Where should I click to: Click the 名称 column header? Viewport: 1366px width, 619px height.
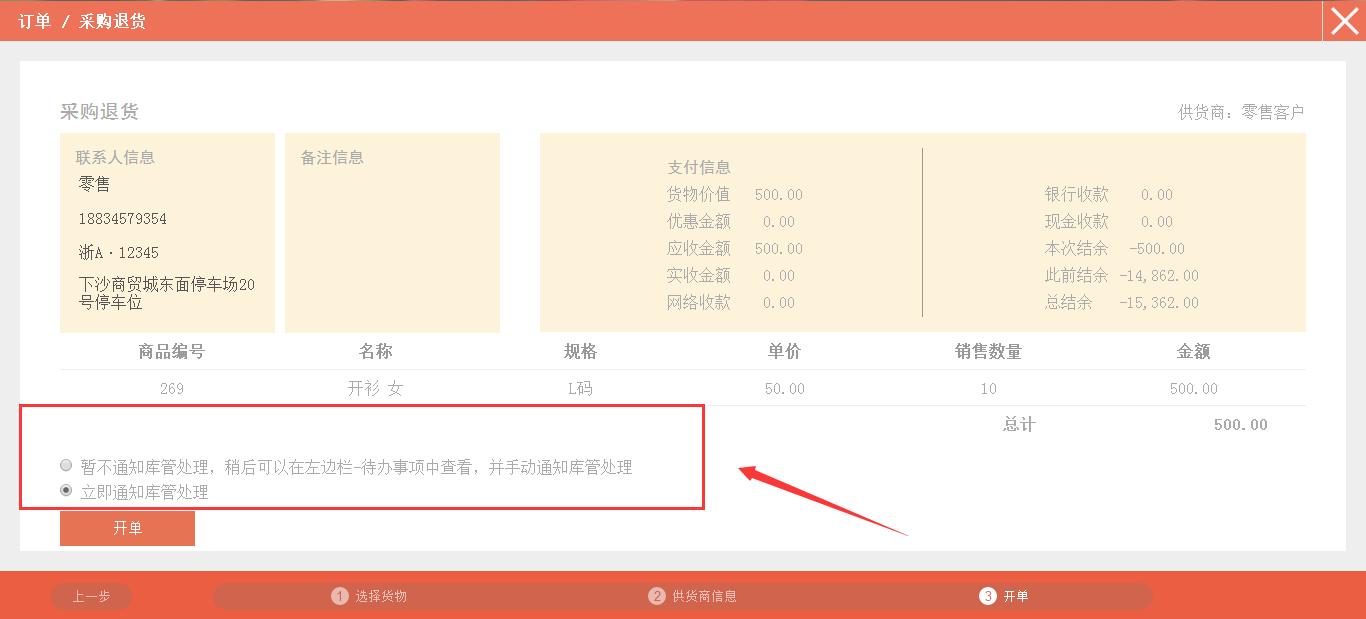[x=375, y=352]
